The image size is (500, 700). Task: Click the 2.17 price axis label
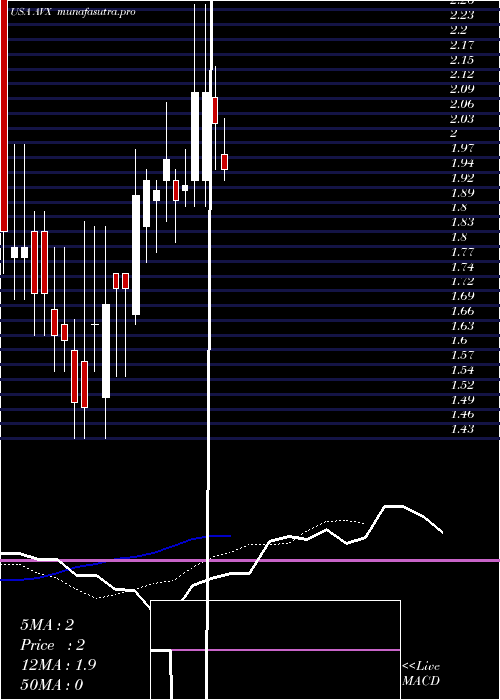tap(462, 45)
